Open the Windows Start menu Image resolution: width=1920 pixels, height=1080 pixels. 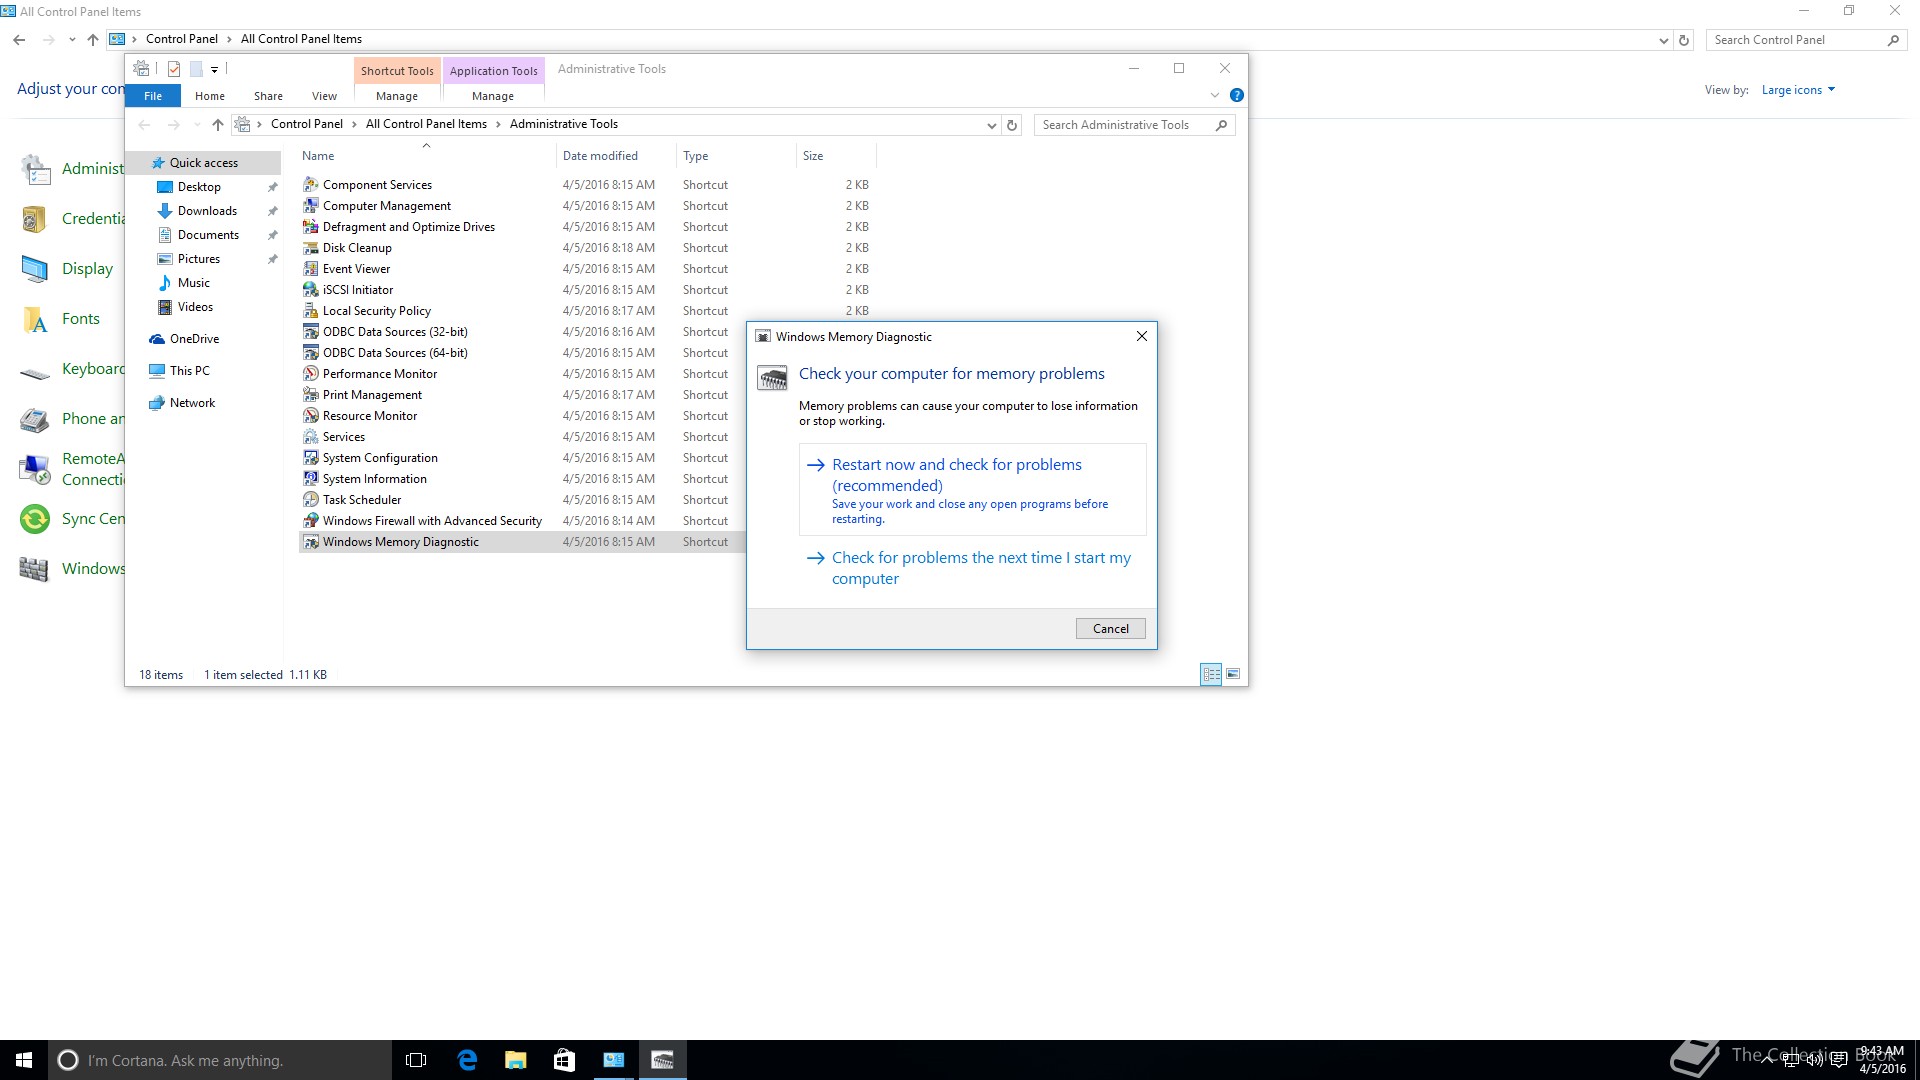coord(24,1060)
